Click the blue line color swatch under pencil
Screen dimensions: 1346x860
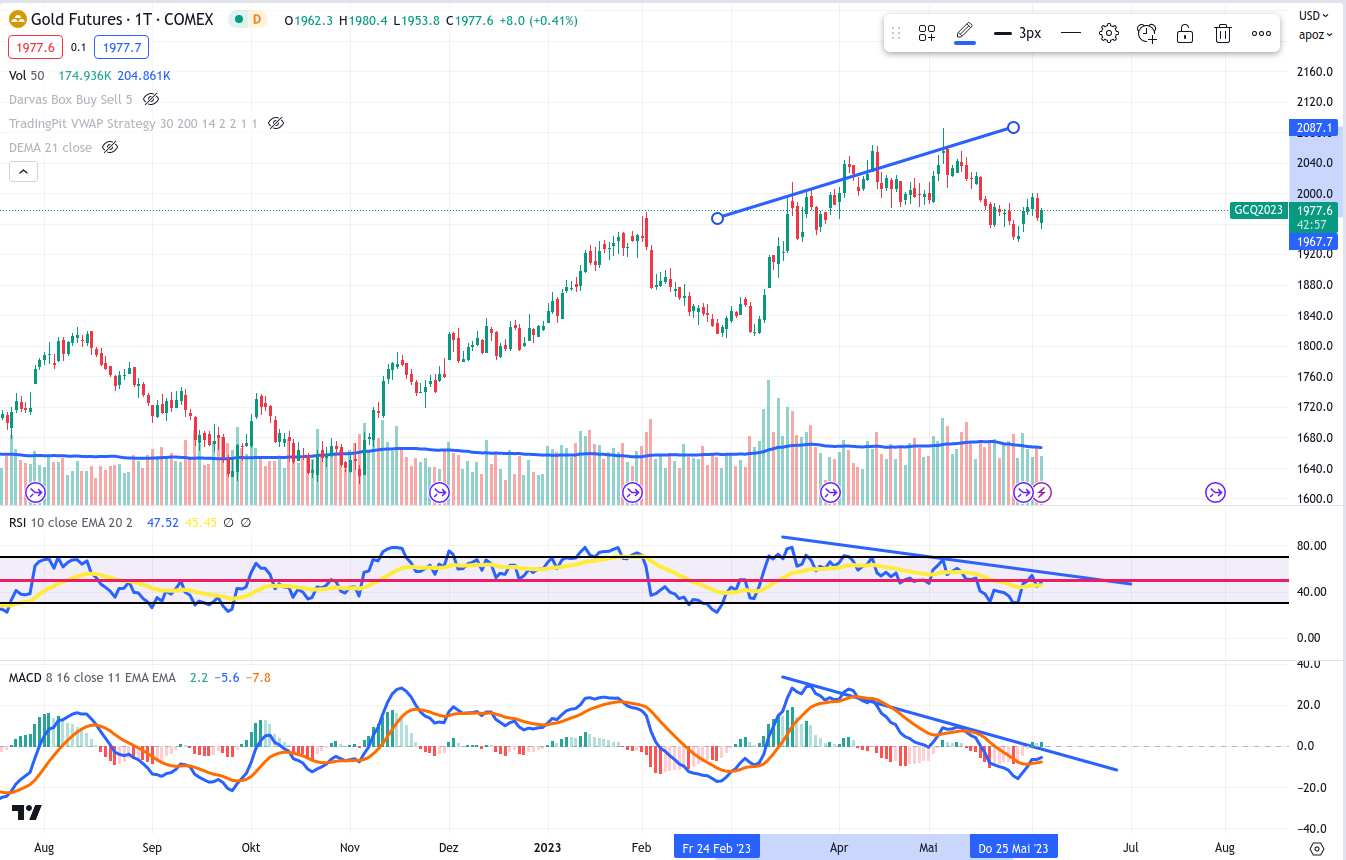pyautogui.click(x=964, y=44)
